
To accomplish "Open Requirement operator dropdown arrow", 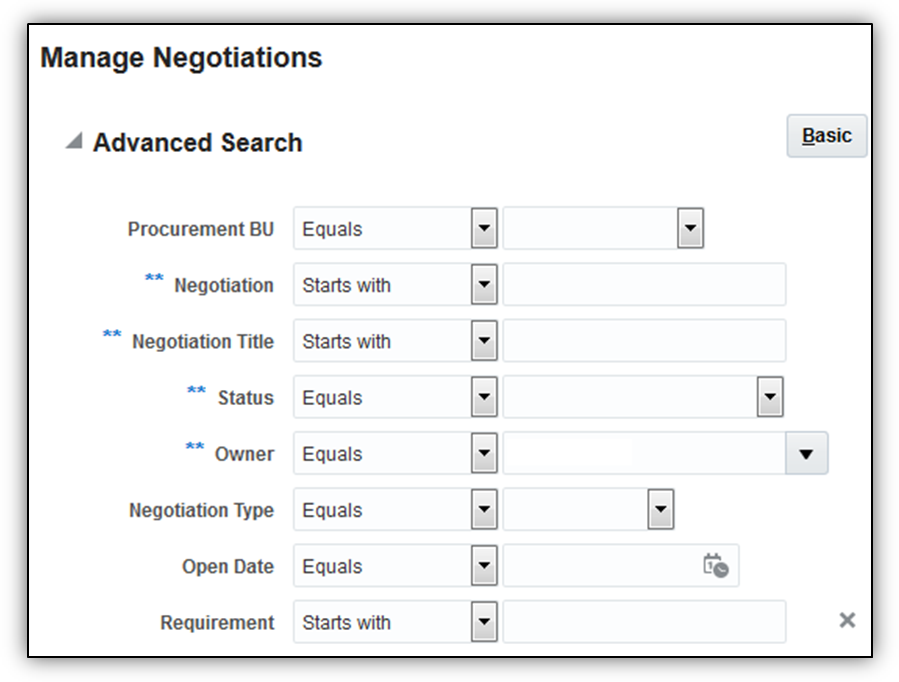I will coord(484,622).
